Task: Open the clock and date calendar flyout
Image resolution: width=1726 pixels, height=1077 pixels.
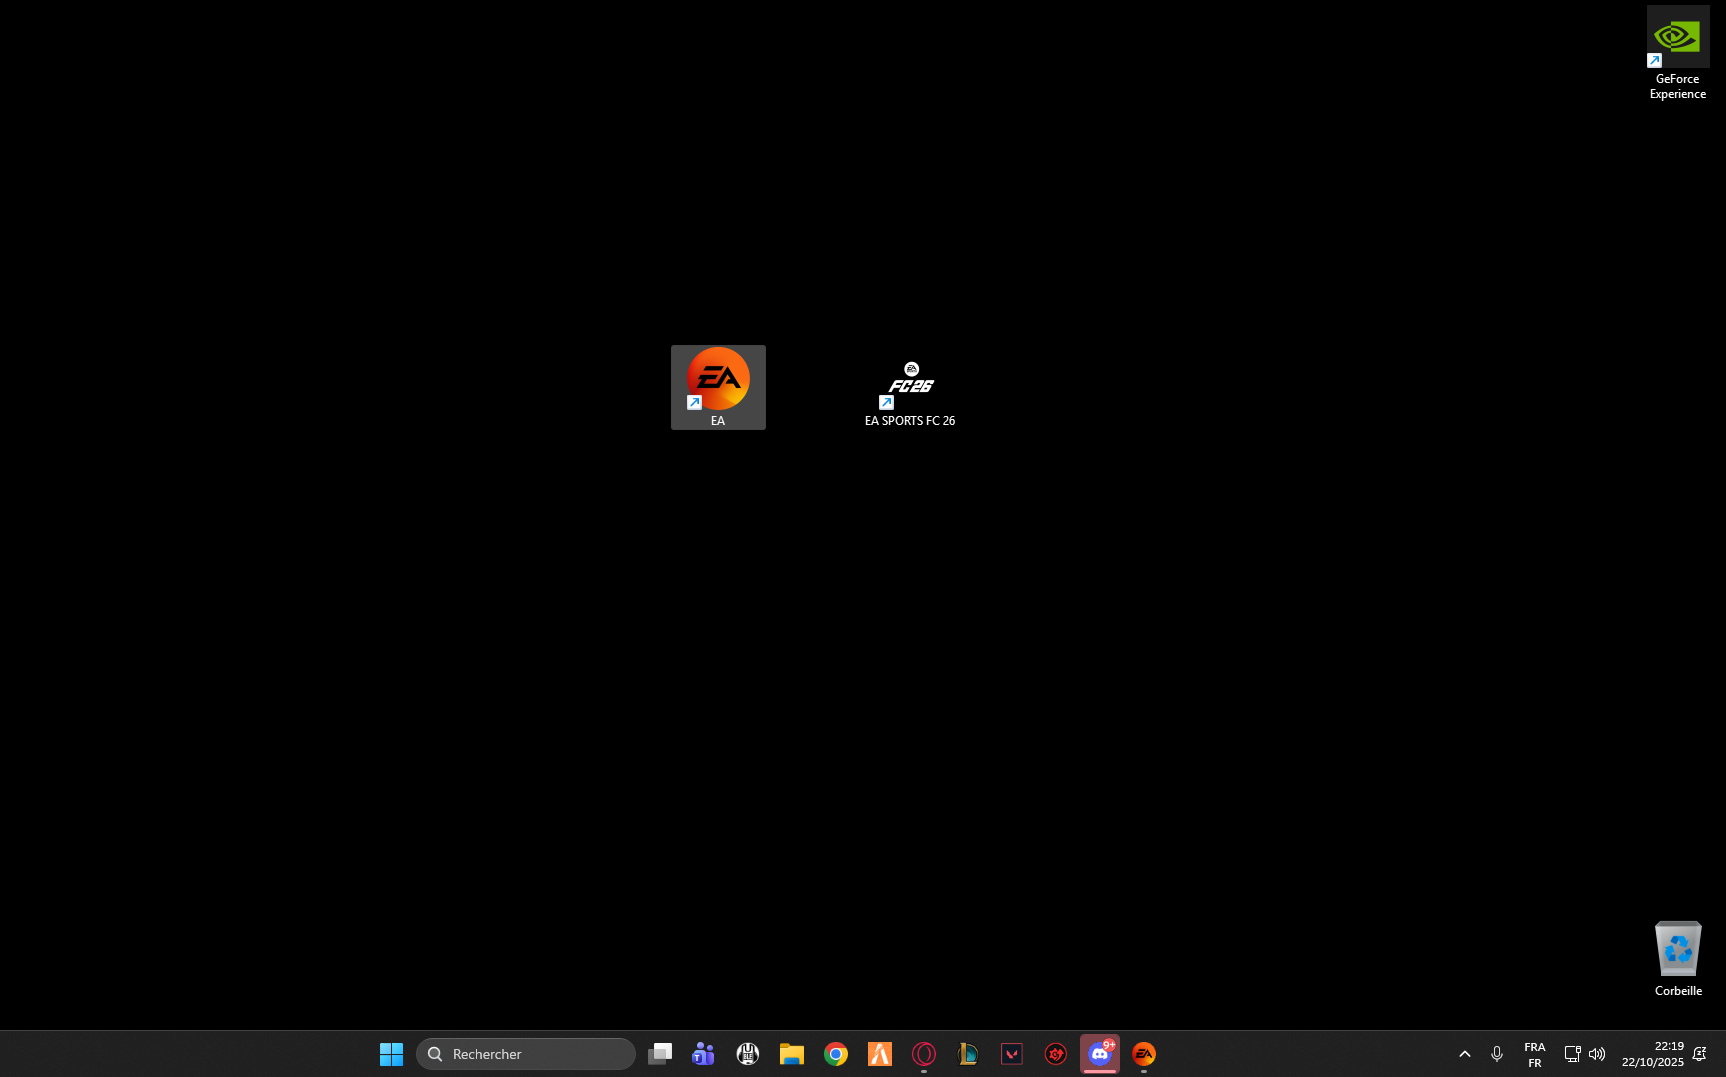Action: click(x=1652, y=1054)
